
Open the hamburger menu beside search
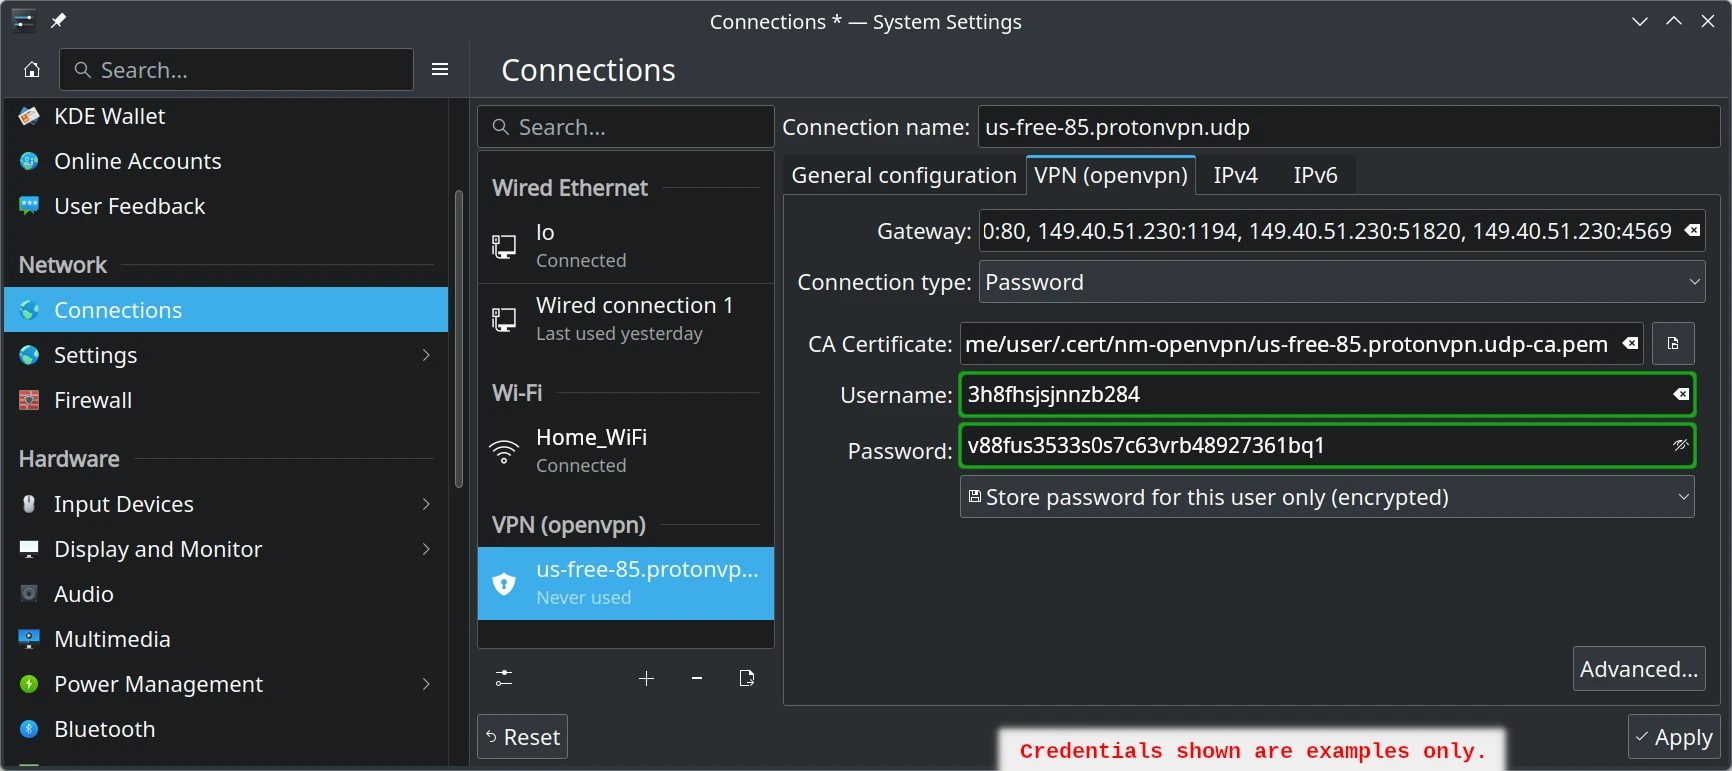pyautogui.click(x=440, y=70)
